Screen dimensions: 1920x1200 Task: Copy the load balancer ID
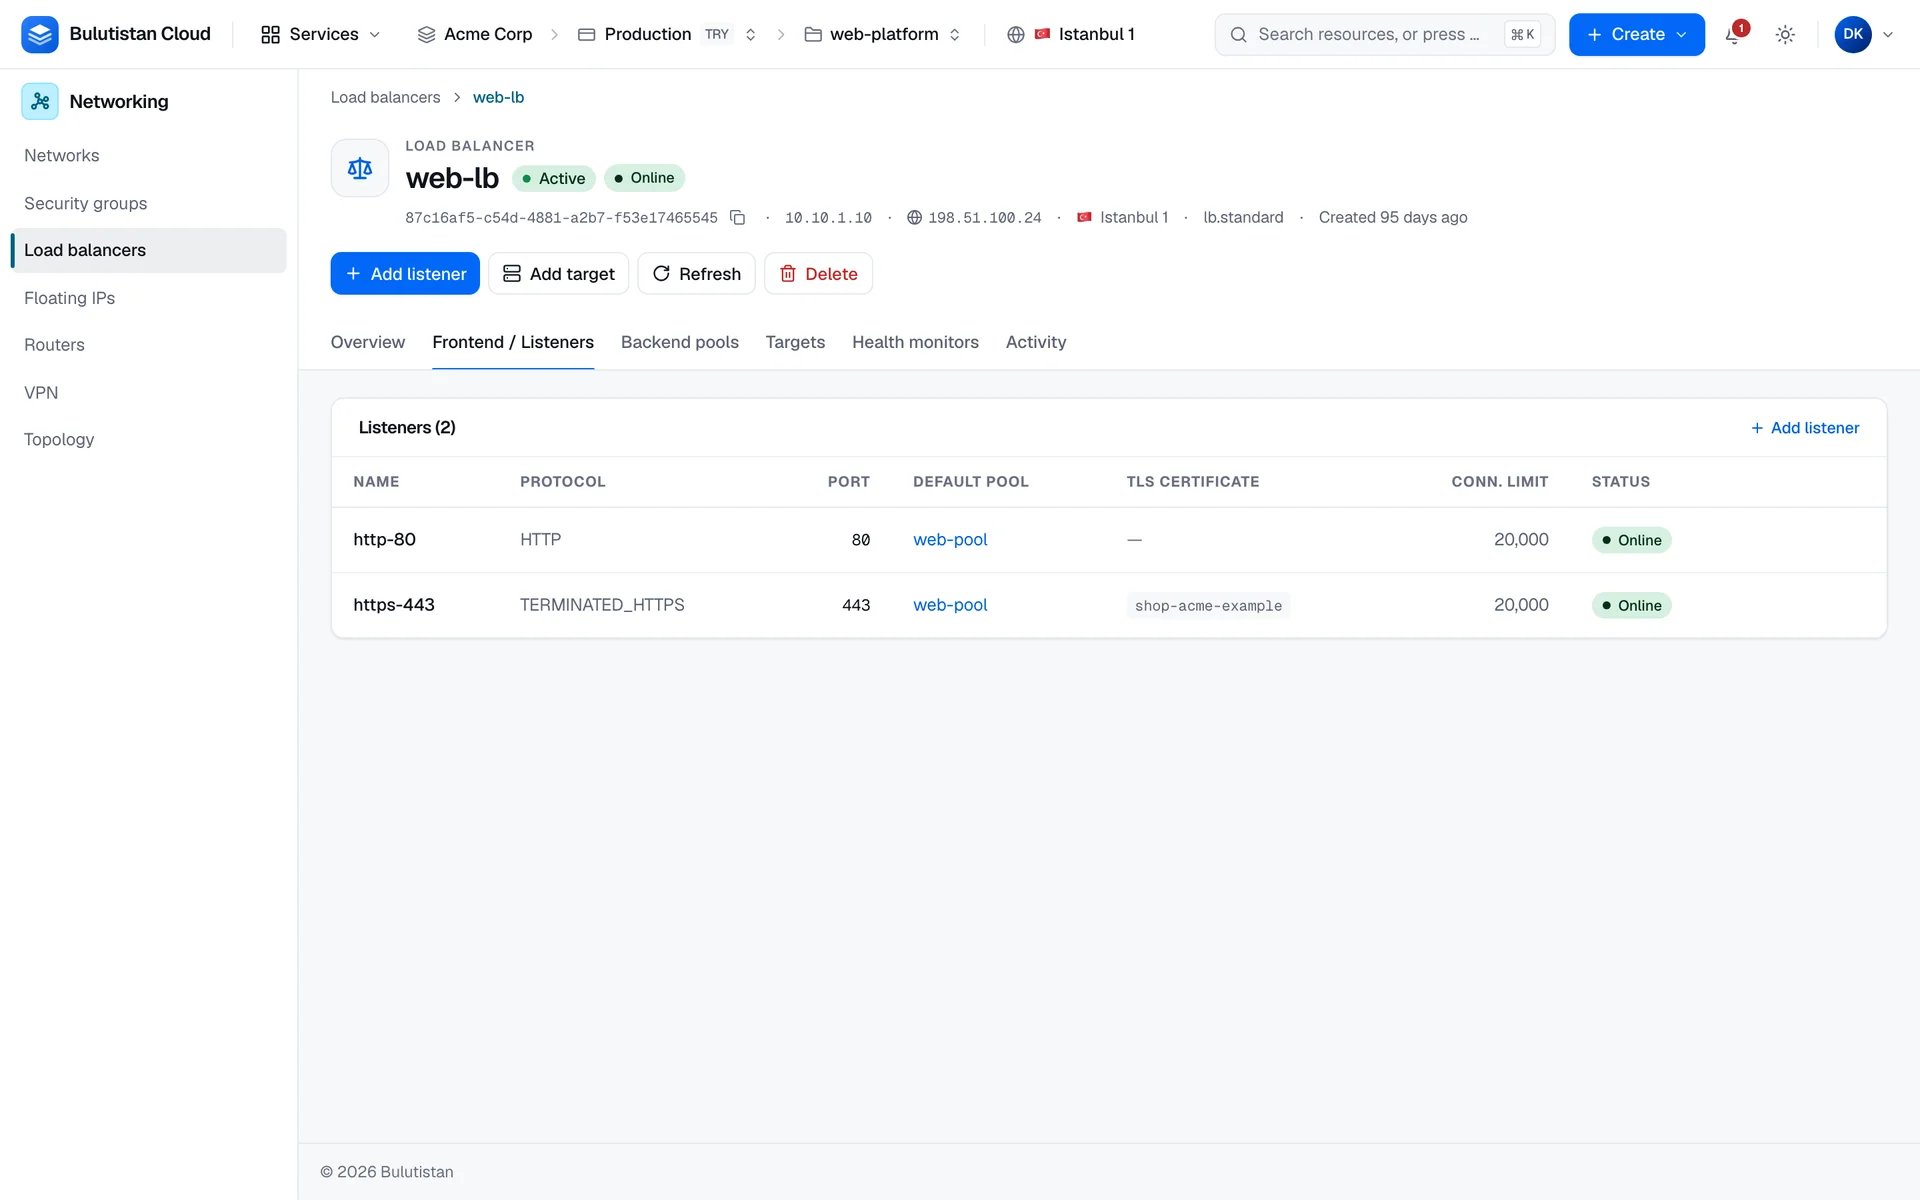(x=738, y=217)
